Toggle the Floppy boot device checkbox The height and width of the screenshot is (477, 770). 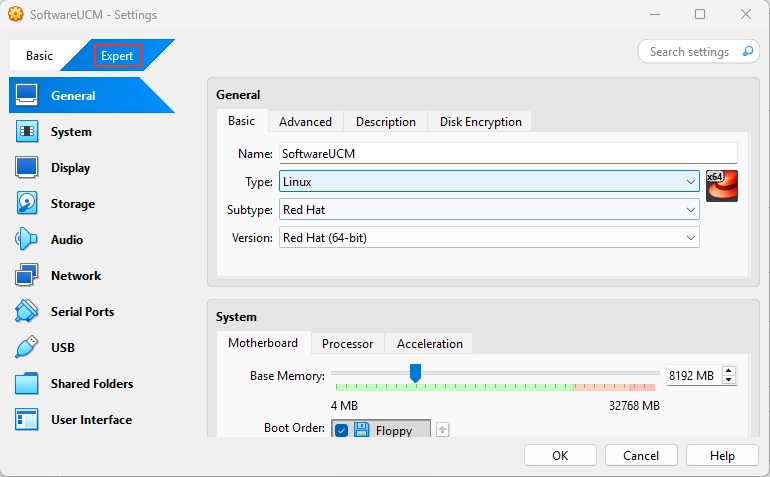tap(341, 430)
